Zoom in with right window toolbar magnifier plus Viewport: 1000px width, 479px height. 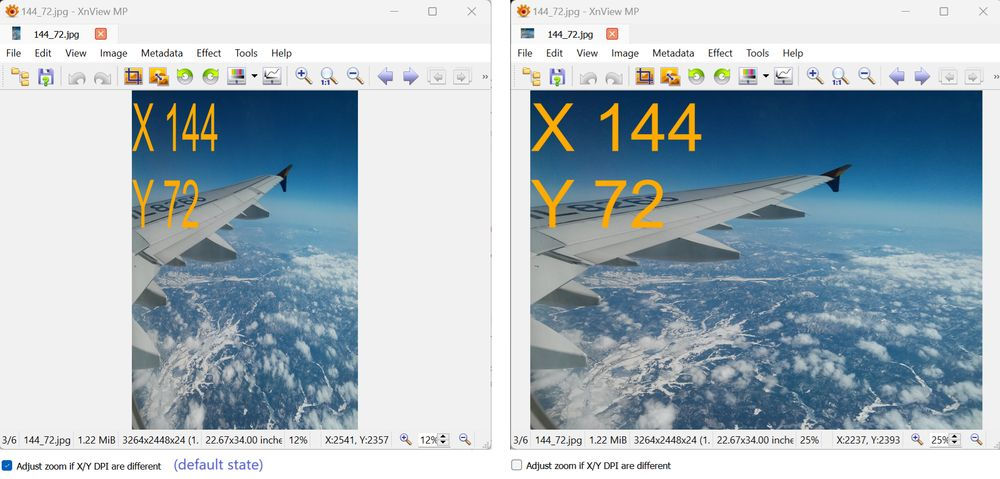tap(815, 77)
